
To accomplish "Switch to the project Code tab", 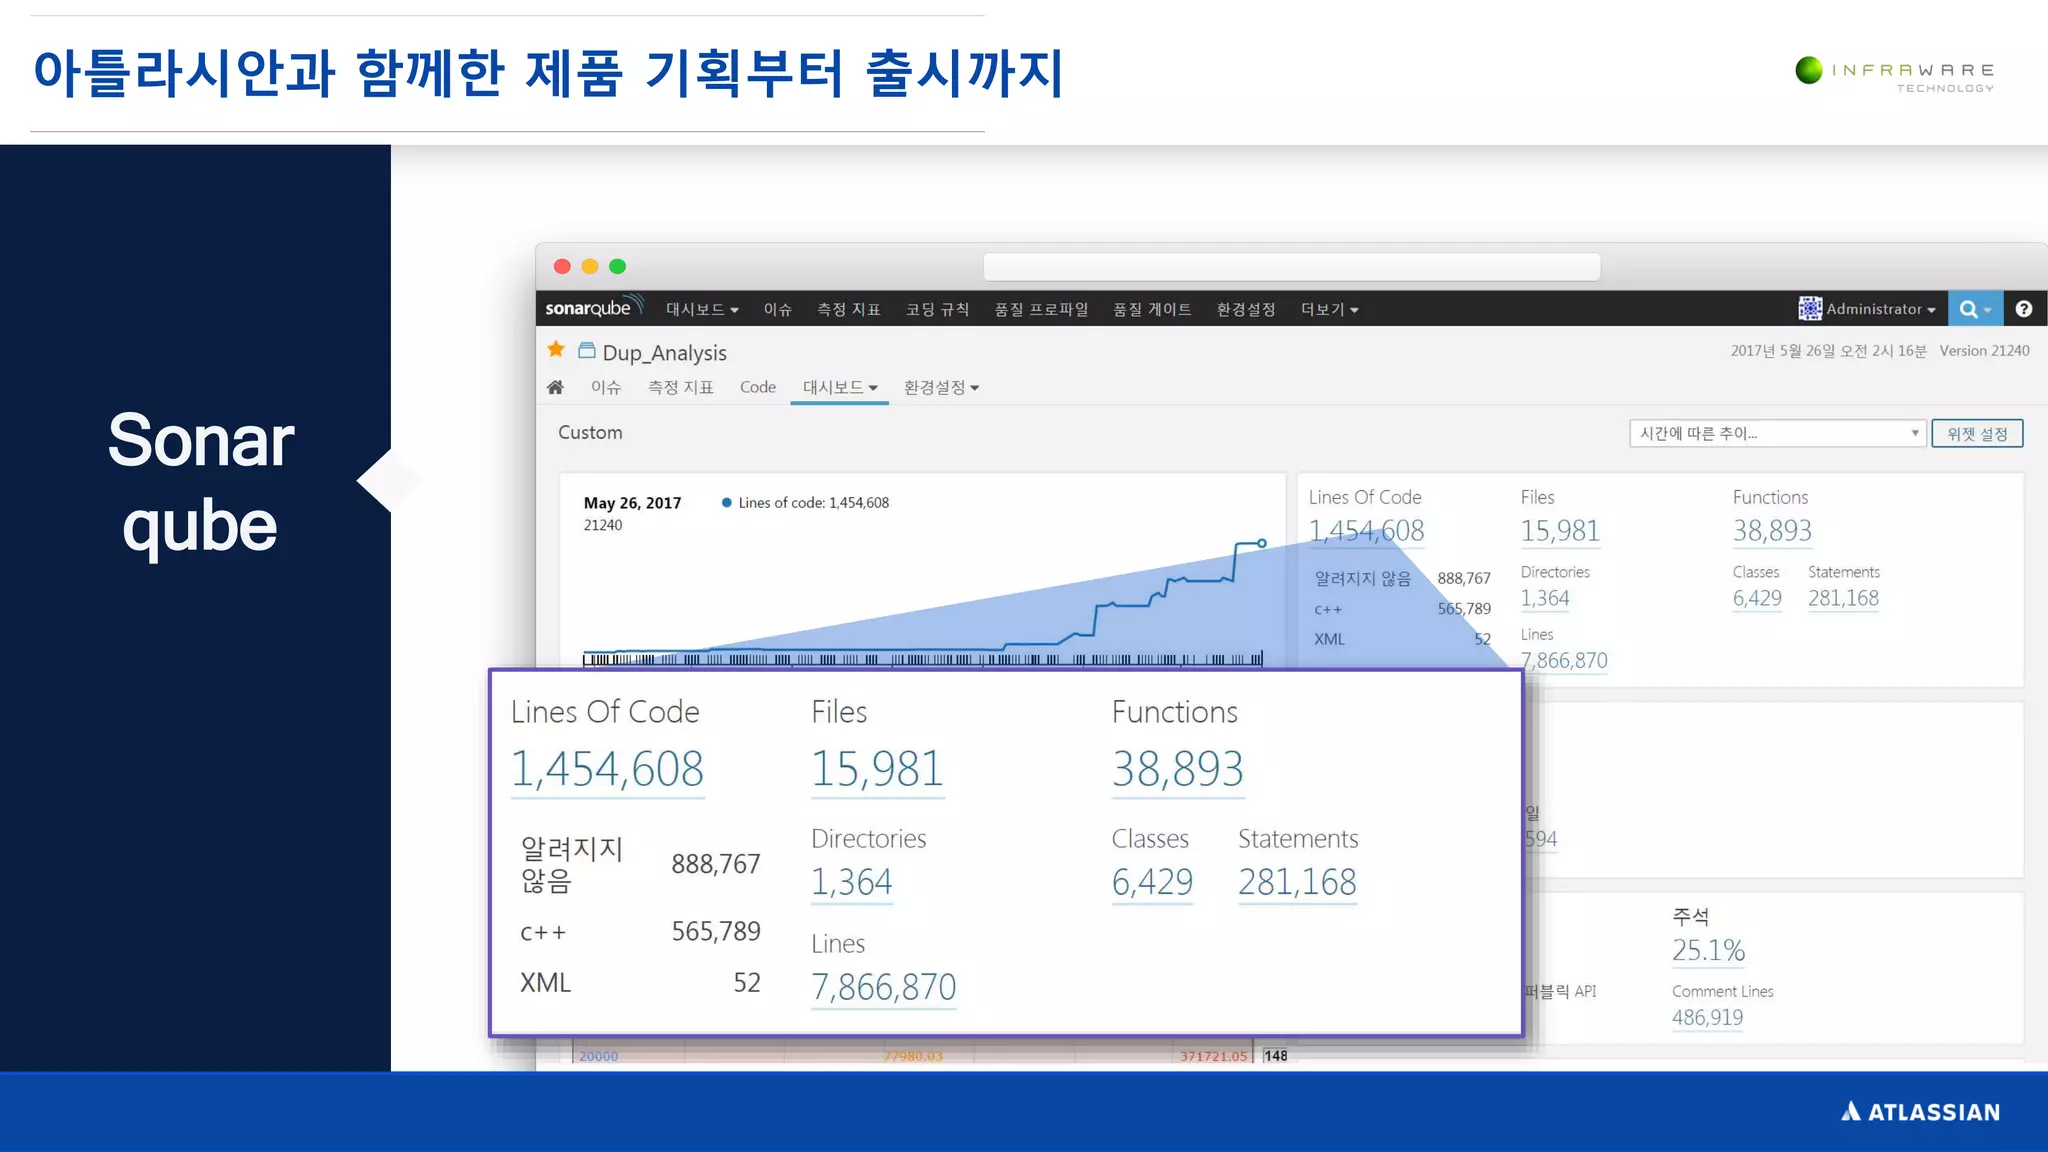I will coord(758,387).
